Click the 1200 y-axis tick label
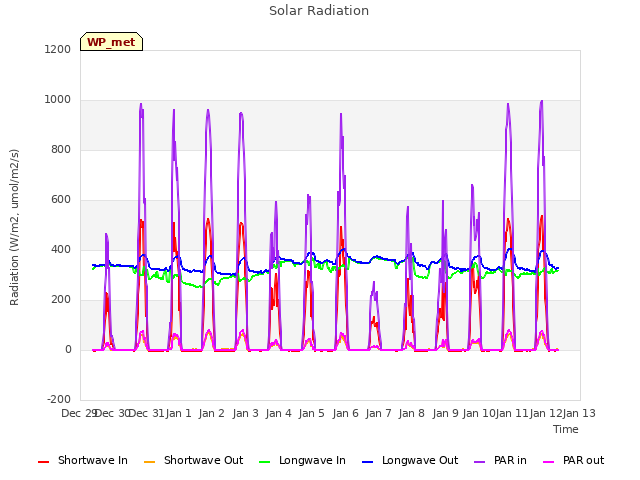640x480 pixels. 58,49
